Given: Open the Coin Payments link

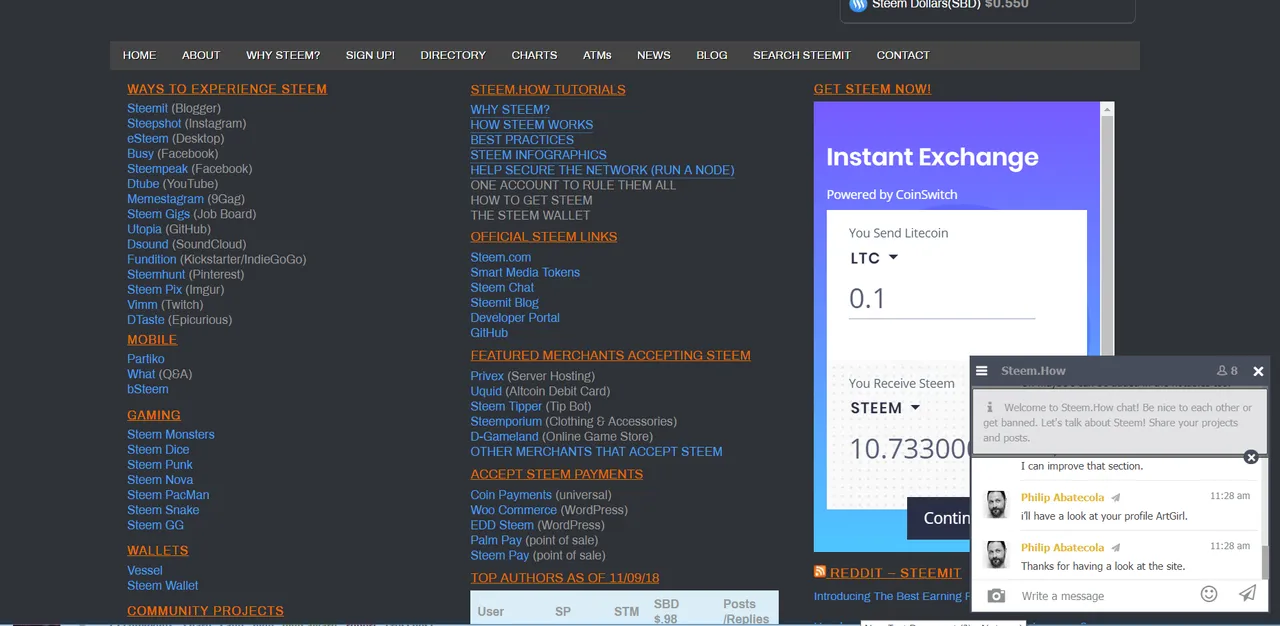Looking at the screenshot, I should click(511, 495).
